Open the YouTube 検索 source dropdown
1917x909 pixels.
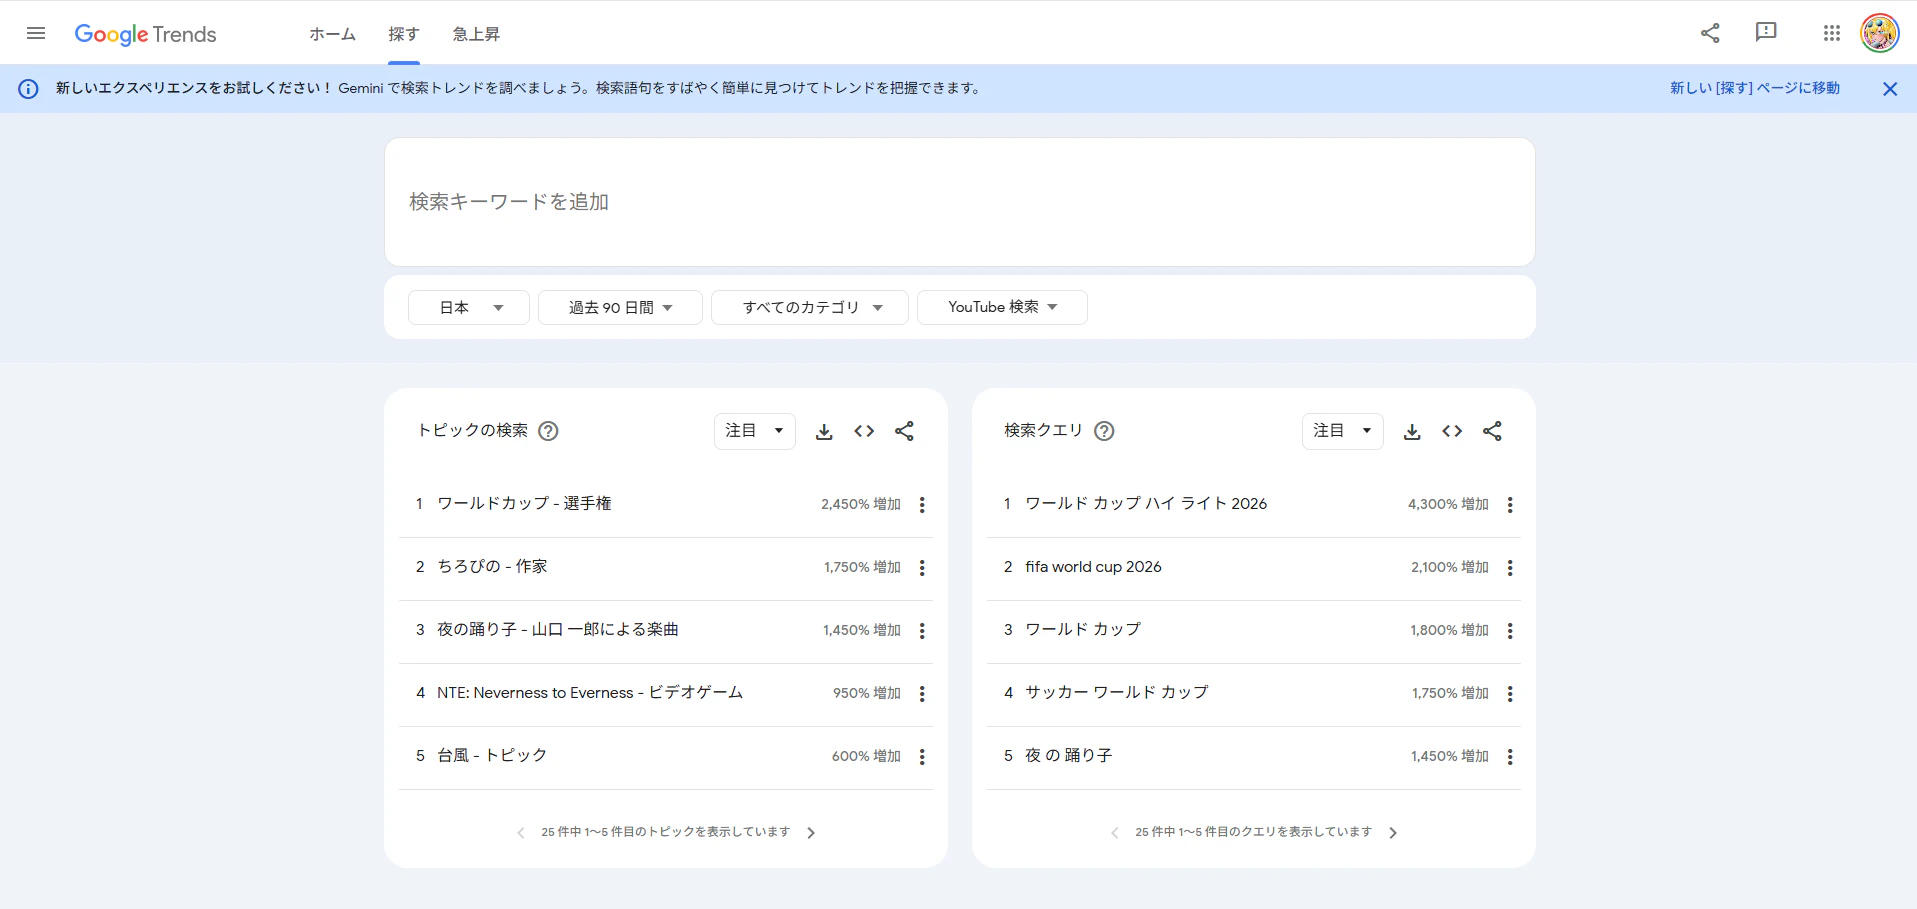coord(1002,307)
